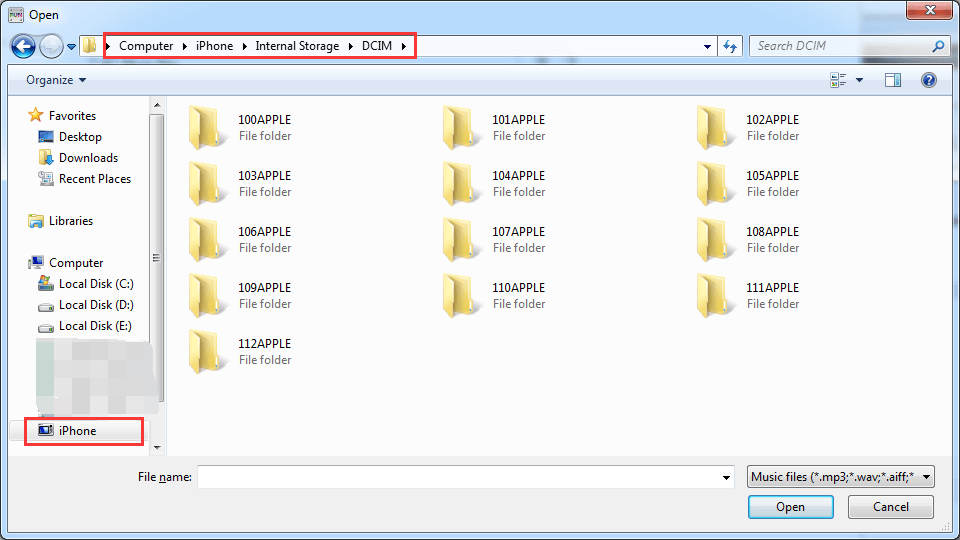Open help with the question mark icon
This screenshot has height=540, width=960.
coord(929,80)
